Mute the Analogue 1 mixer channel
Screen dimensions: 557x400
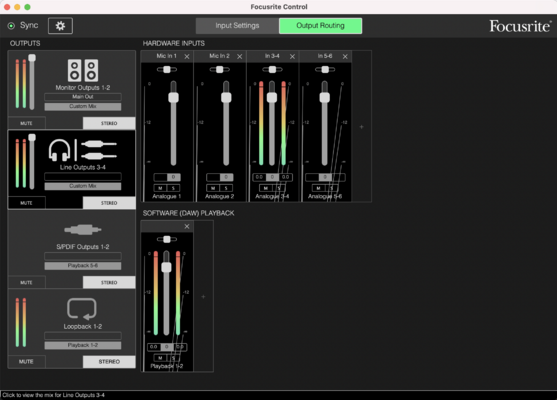[x=160, y=188]
